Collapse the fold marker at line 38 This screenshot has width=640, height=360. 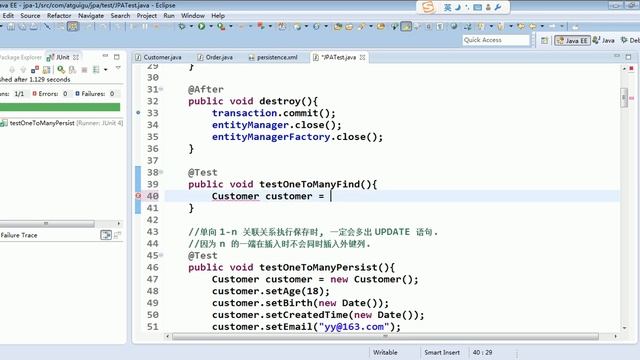pyautogui.click(x=161, y=172)
